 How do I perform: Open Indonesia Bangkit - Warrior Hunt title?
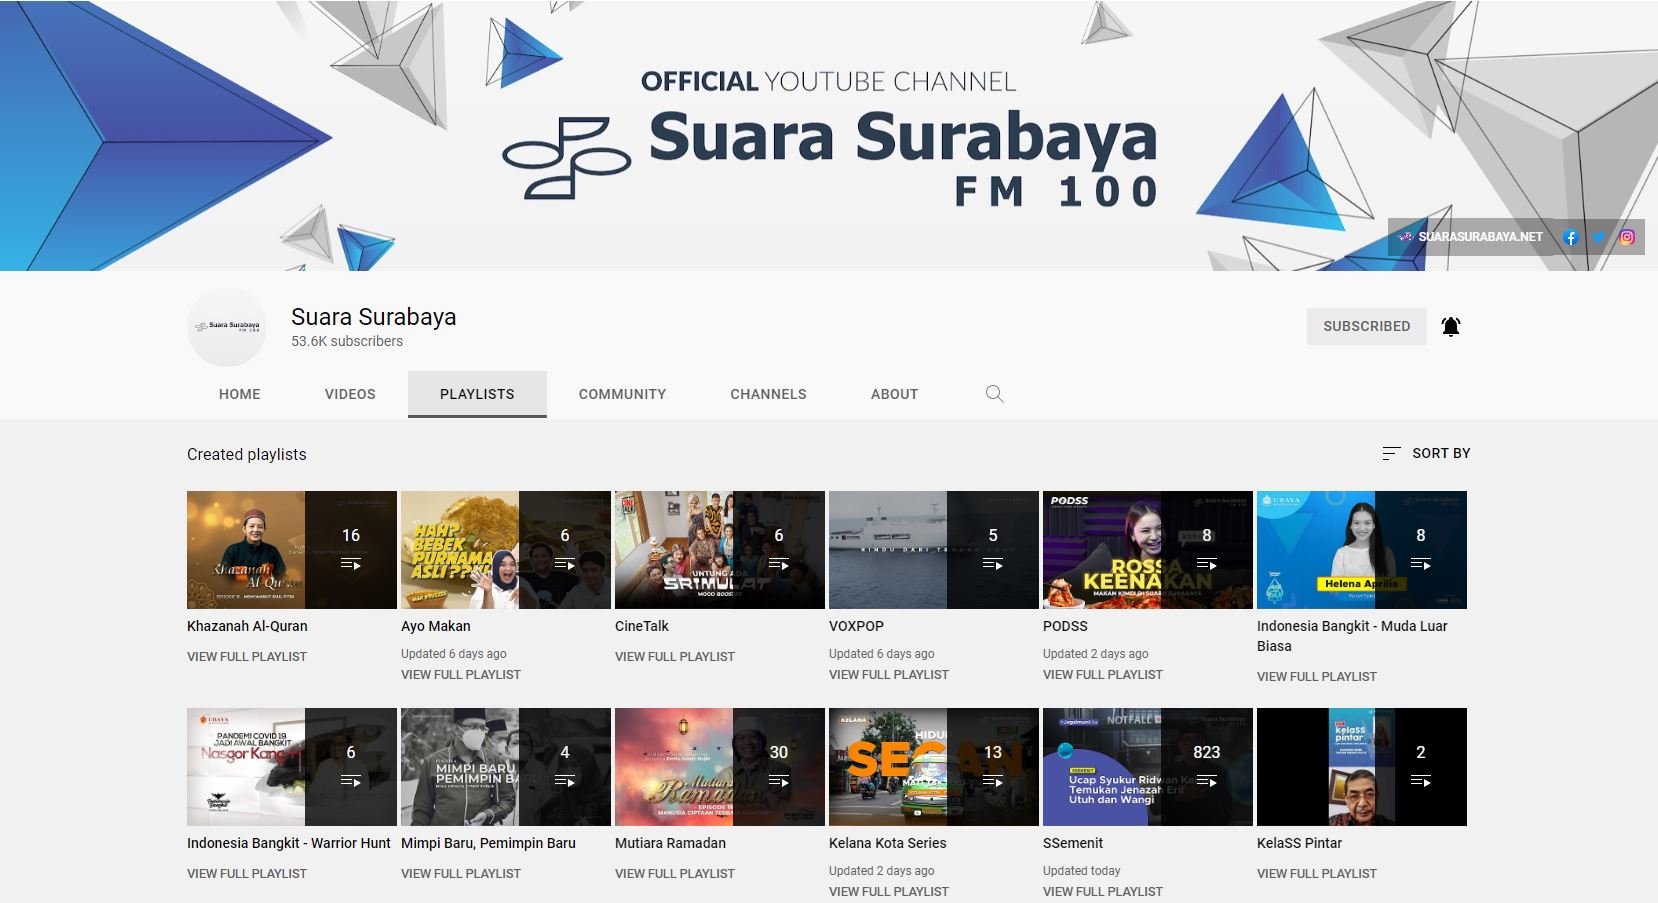(288, 843)
